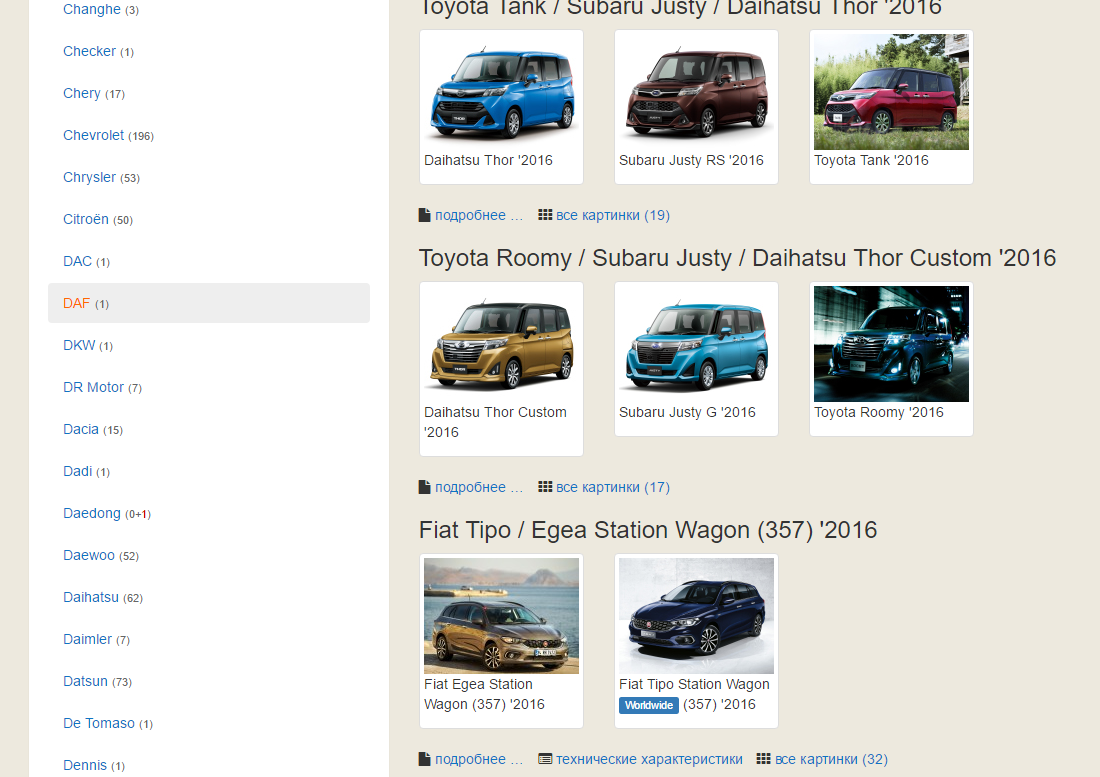Open the blue Fiat Tipo Station Wagon thumbnail
The image size is (1100, 777).
(x=697, y=616)
